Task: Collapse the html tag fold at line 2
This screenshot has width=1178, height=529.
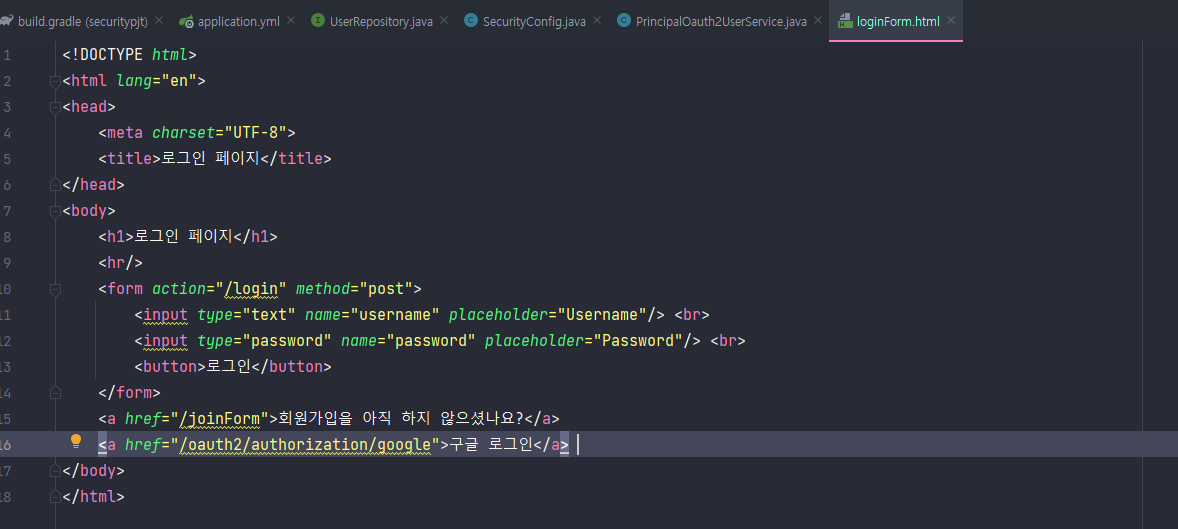Action: [55, 81]
